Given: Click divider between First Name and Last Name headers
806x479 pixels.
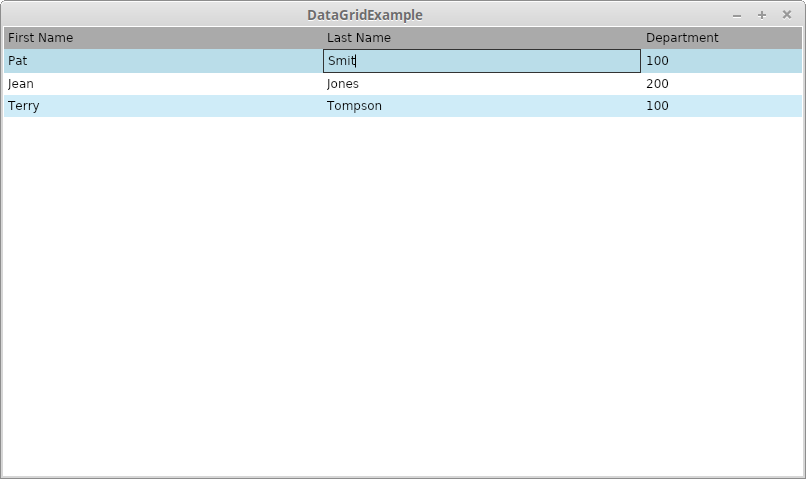Looking at the screenshot, I should pos(322,38).
